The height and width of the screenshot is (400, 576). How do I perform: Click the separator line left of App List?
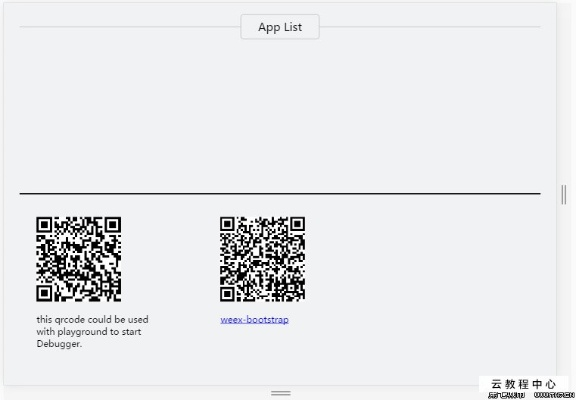tap(130, 27)
